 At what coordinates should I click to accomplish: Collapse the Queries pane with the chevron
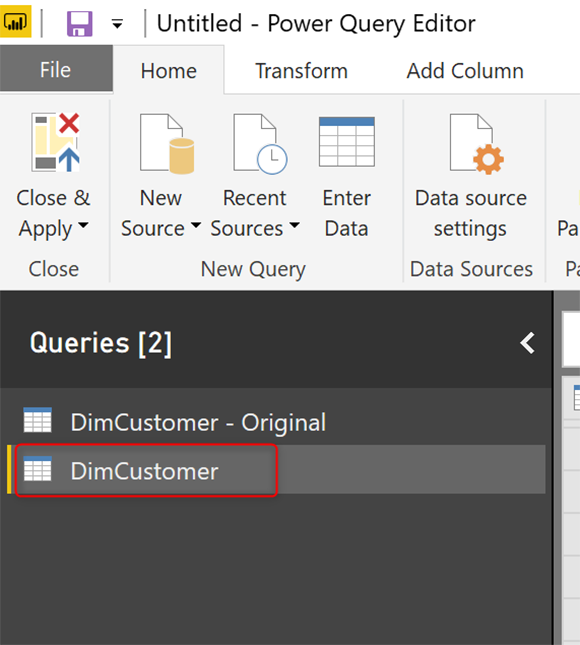point(527,343)
